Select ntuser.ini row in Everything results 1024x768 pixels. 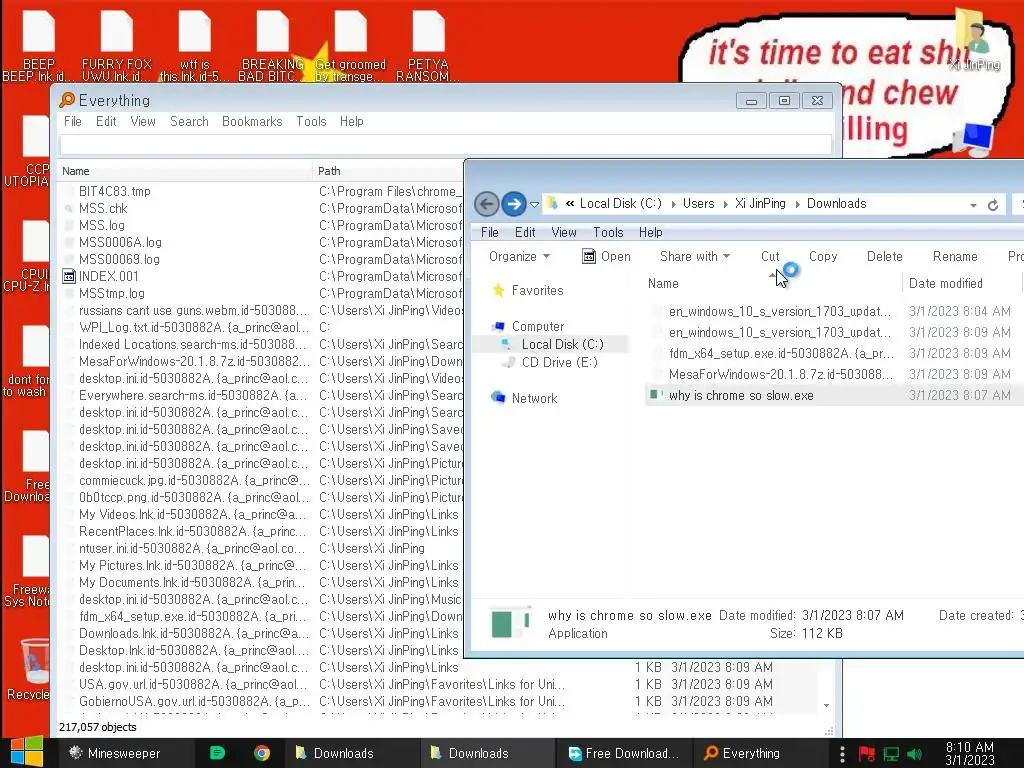[x=191, y=548]
